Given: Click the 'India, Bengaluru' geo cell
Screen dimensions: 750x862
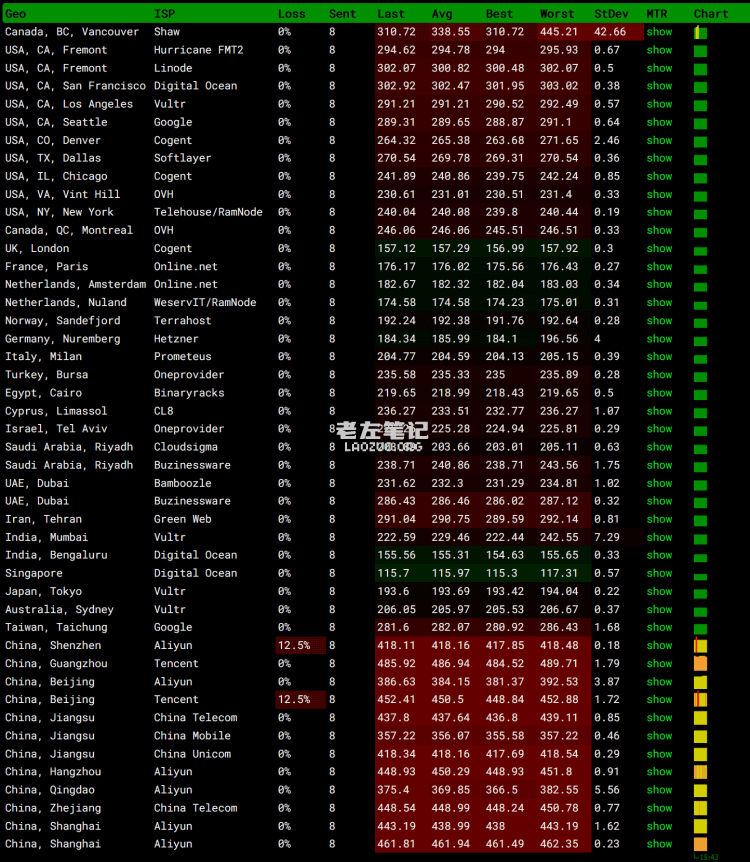Looking at the screenshot, I should [56, 555].
